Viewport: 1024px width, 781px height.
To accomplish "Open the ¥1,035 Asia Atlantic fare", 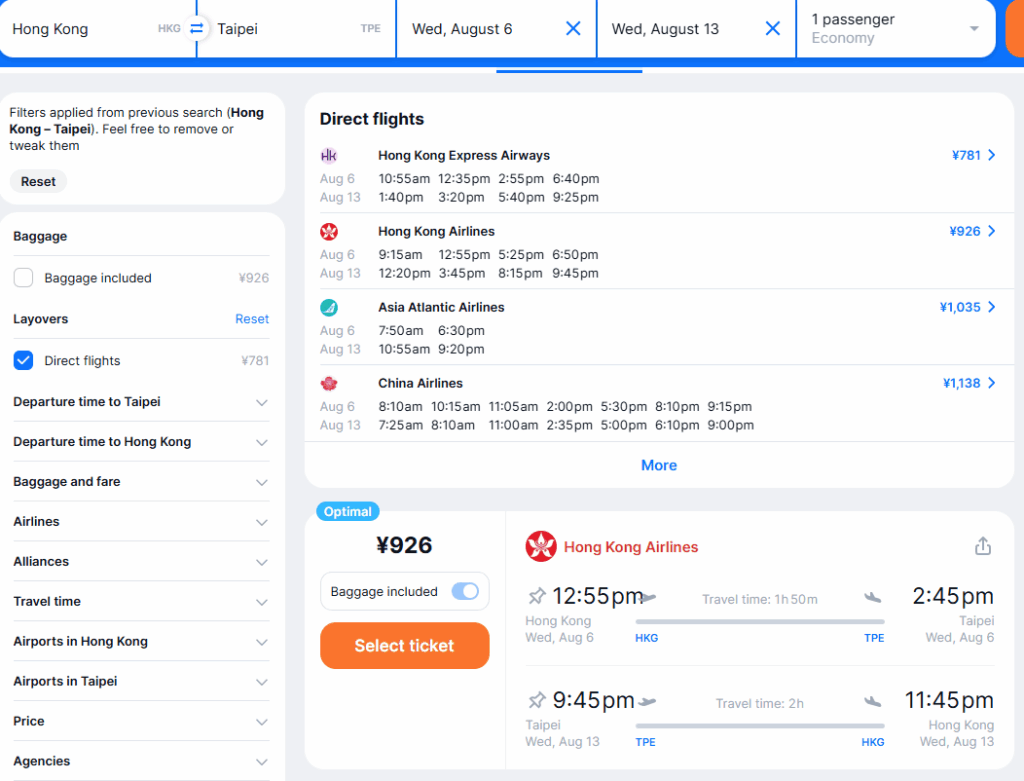I will point(967,307).
